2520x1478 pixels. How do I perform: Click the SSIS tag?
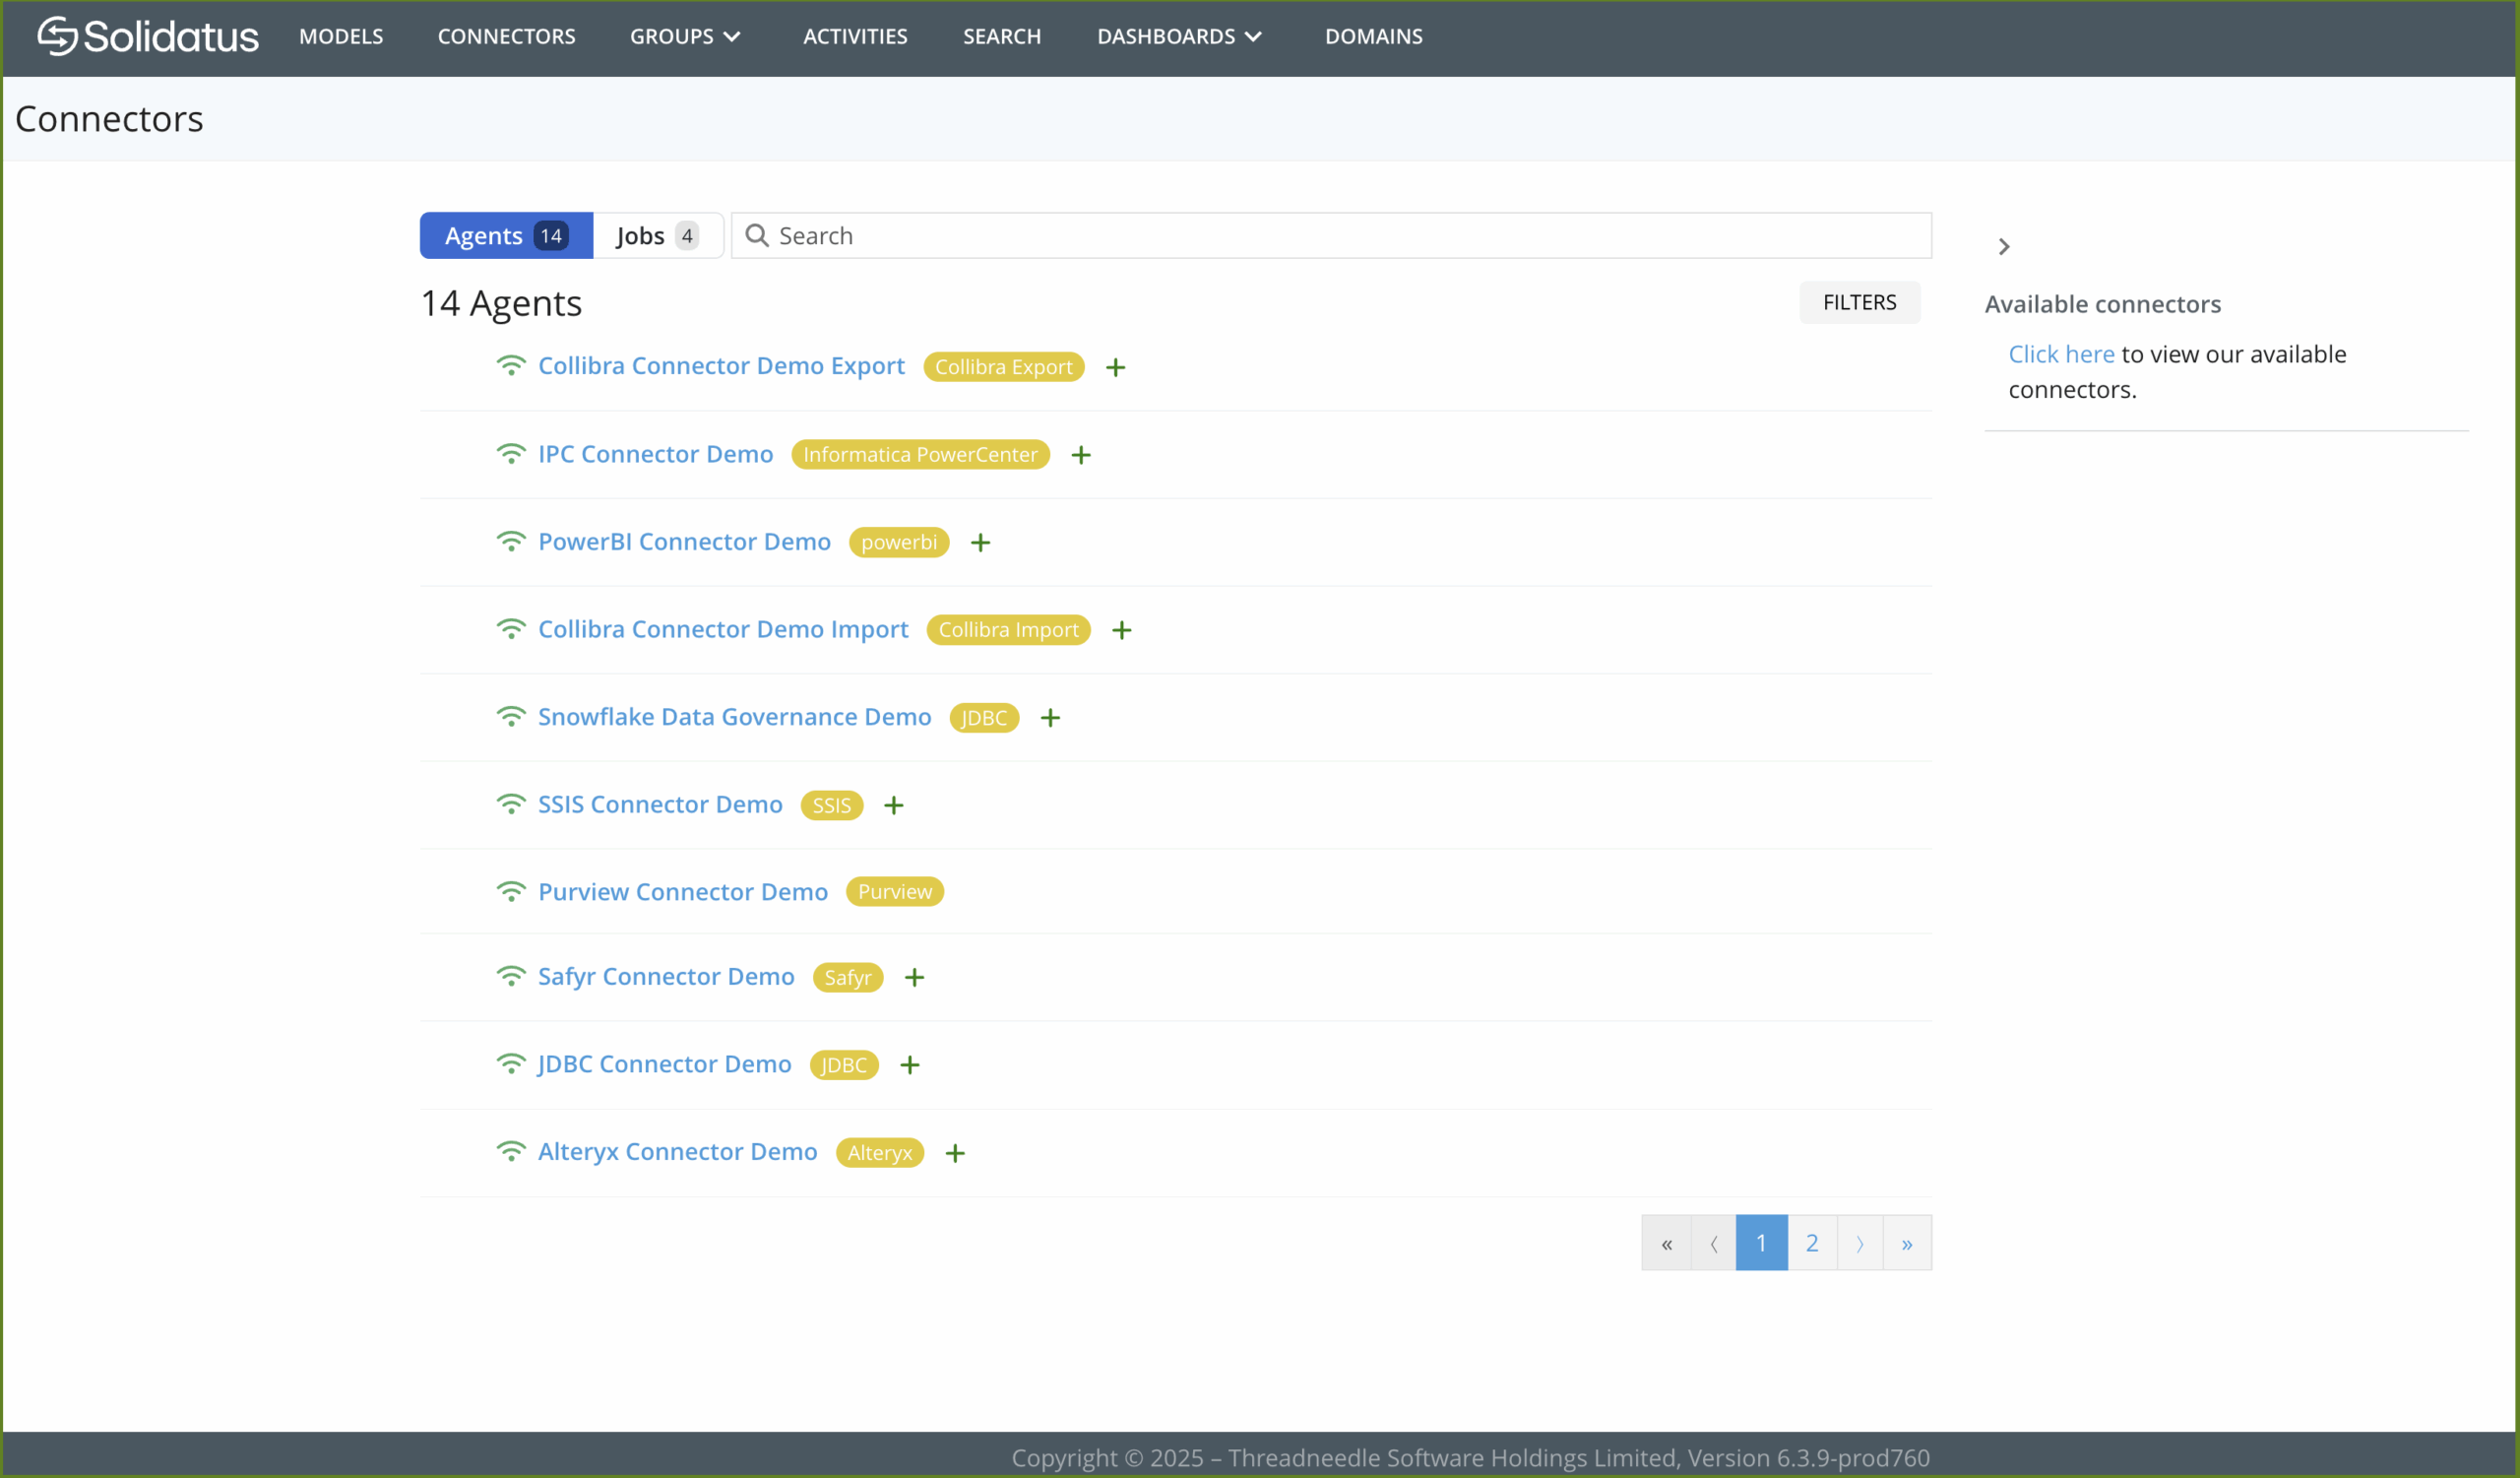tap(832, 805)
